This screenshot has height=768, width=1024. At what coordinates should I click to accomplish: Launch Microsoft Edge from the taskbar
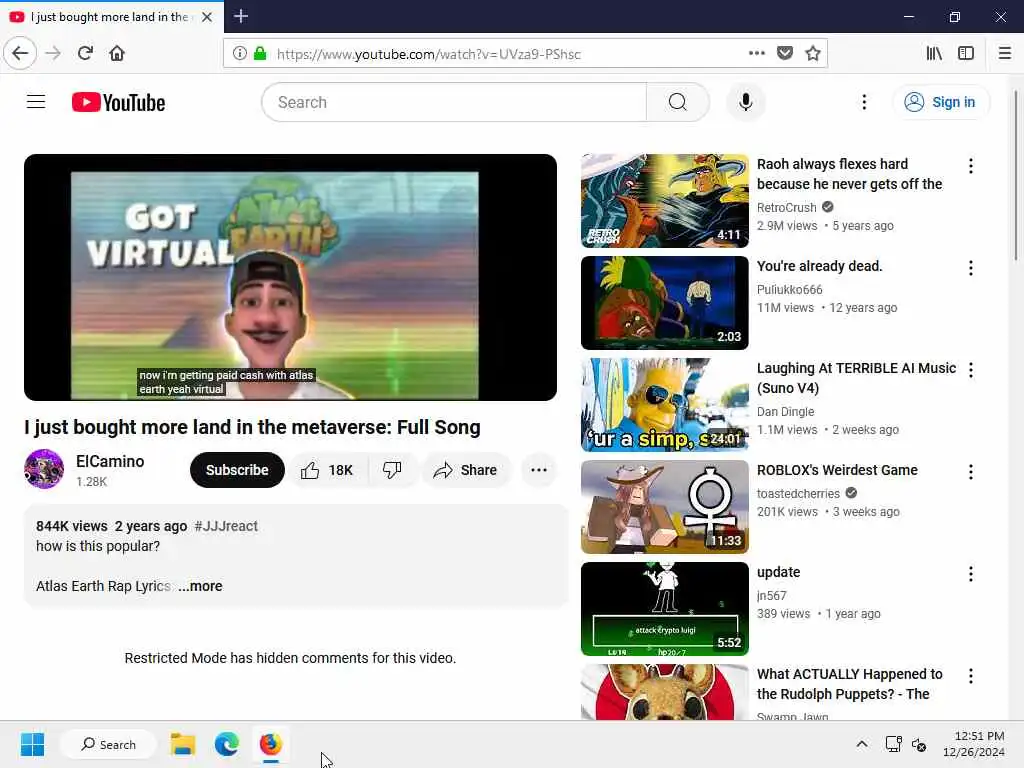[227, 744]
